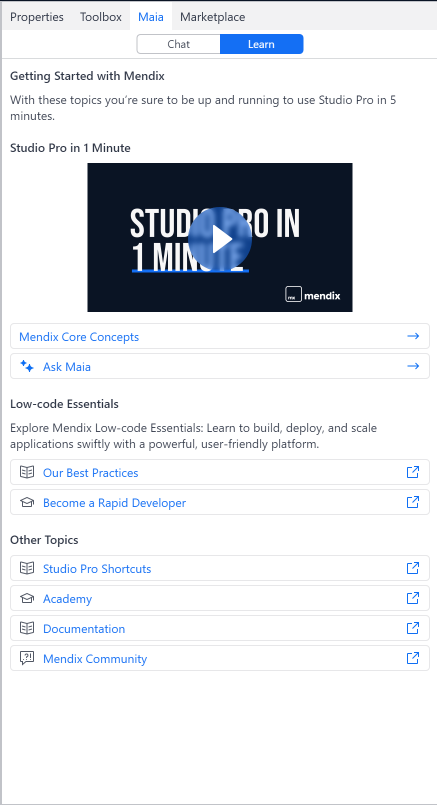This screenshot has height=806, width=438.
Task: Click the arrow icon on Ask Maia row
Action: [x=413, y=366]
